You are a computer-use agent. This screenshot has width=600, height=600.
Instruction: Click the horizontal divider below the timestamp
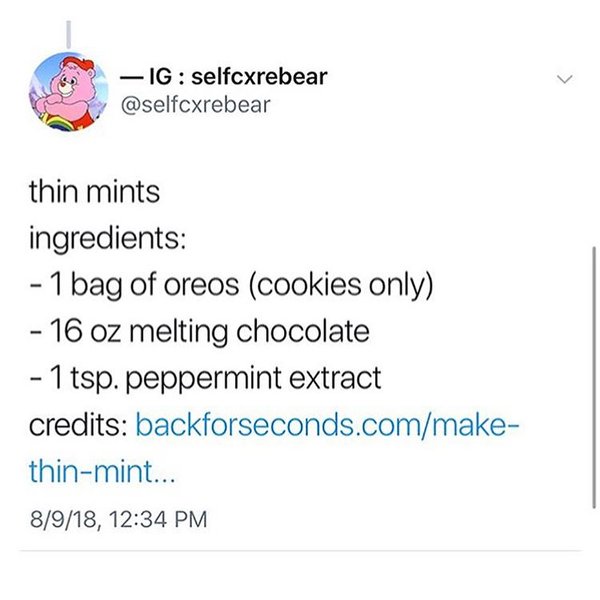300,551
